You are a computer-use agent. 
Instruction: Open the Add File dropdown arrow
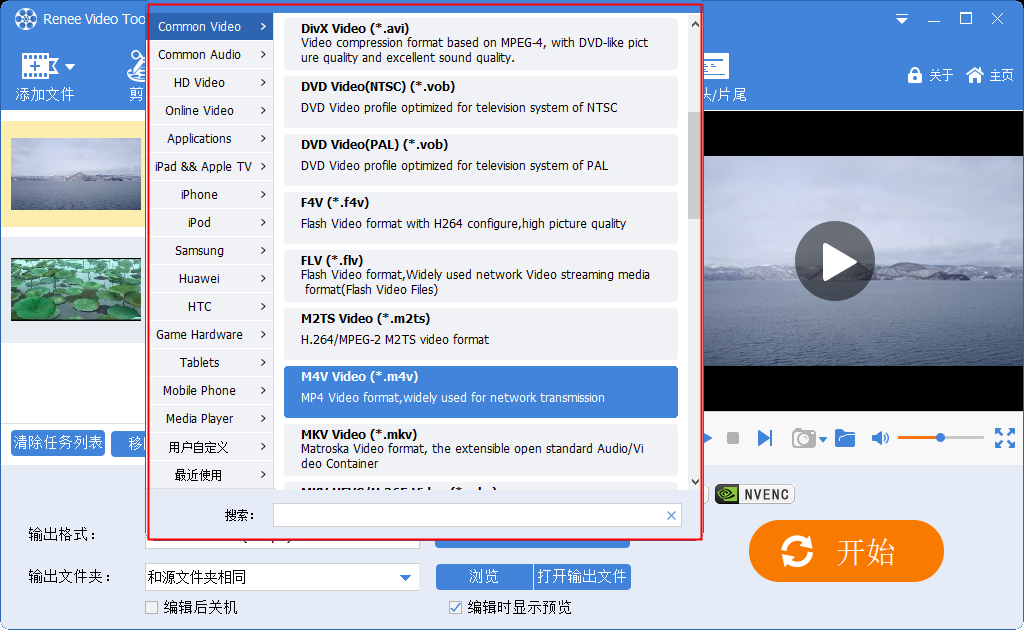[70, 67]
